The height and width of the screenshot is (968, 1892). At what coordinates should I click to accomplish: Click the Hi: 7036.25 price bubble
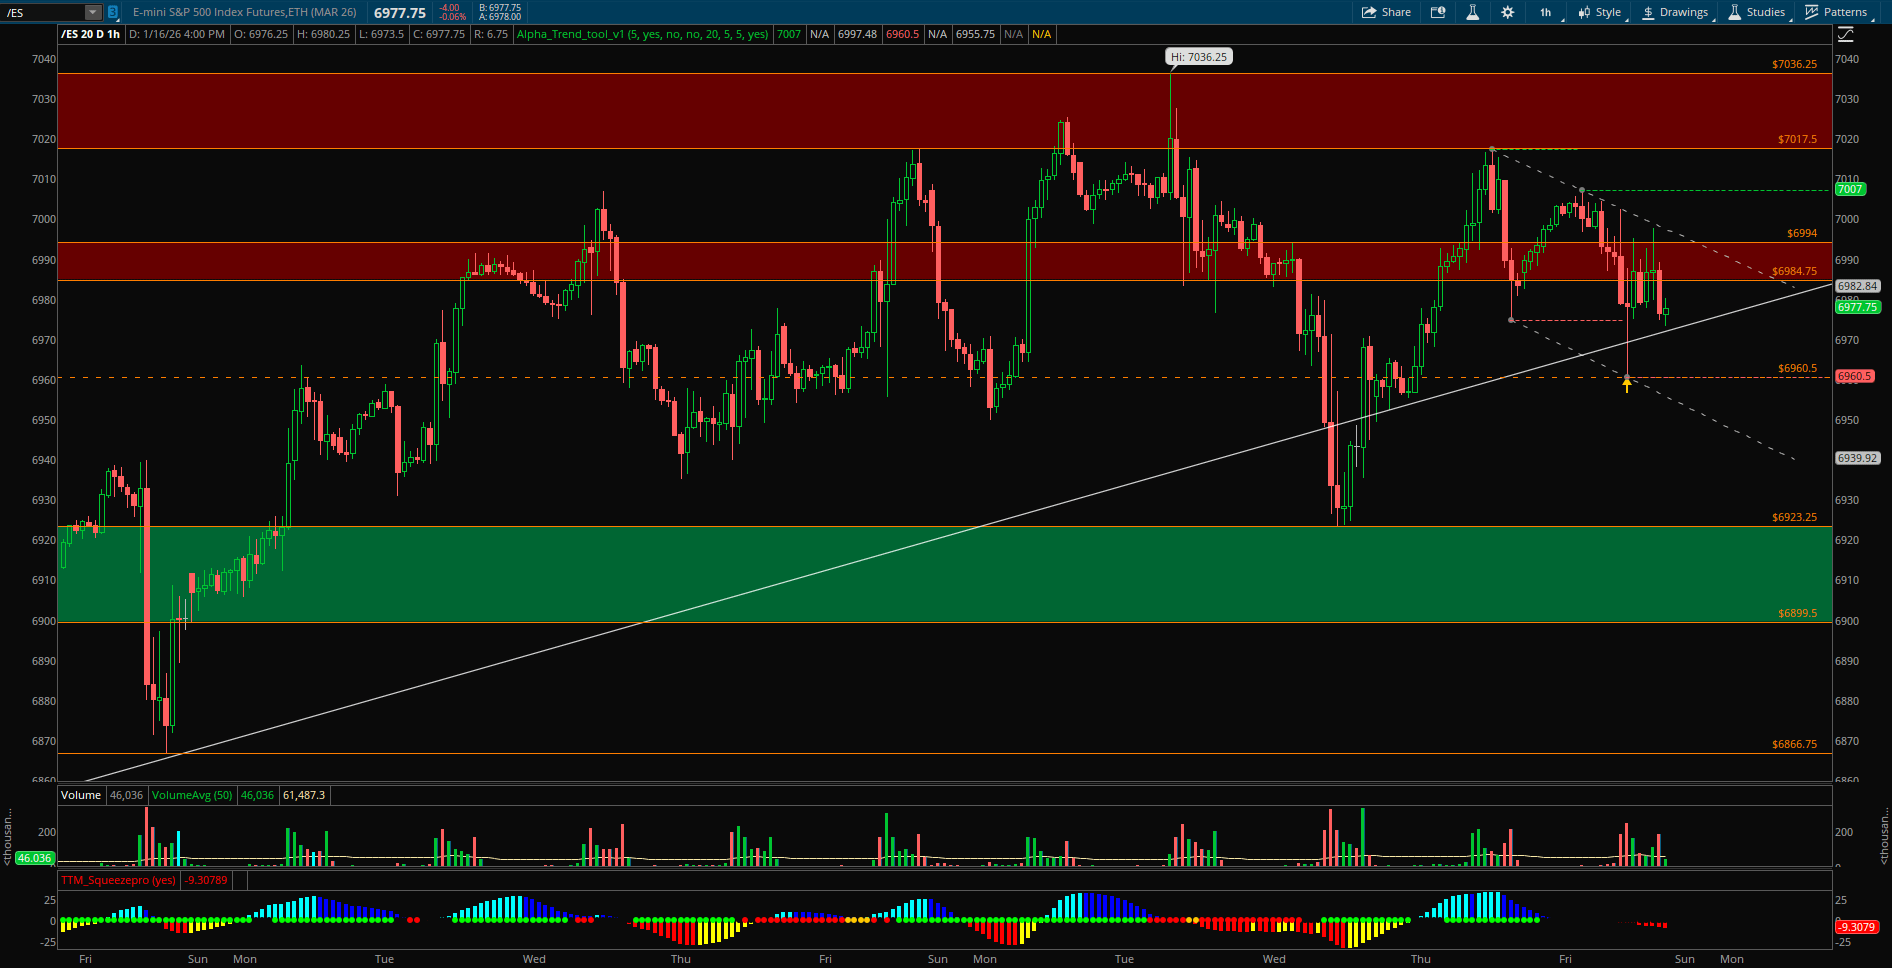pyautogui.click(x=1198, y=57)
